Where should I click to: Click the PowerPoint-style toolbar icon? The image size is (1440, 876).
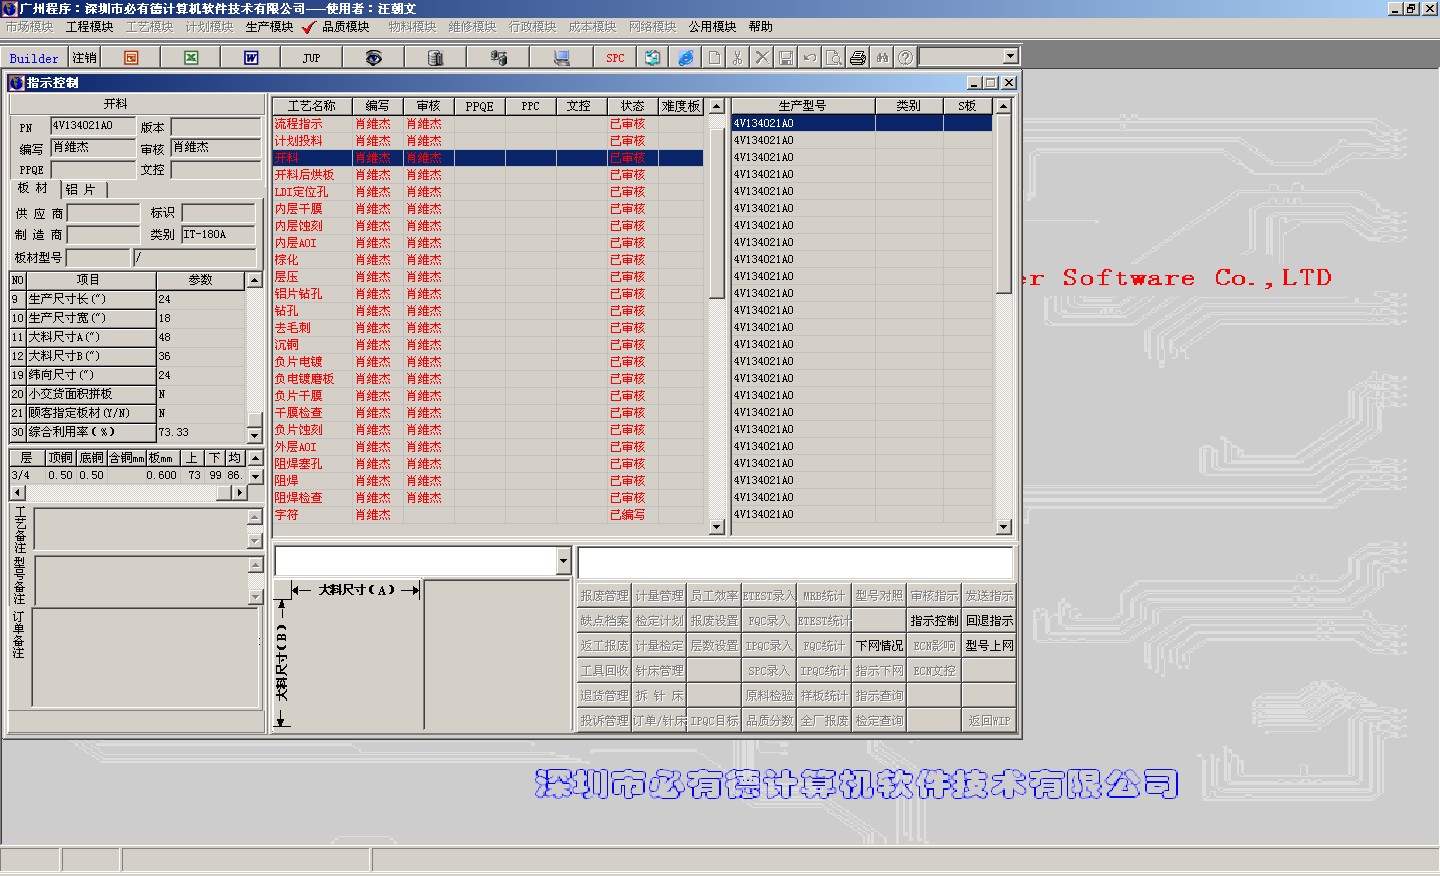click(x=131, y=58)
